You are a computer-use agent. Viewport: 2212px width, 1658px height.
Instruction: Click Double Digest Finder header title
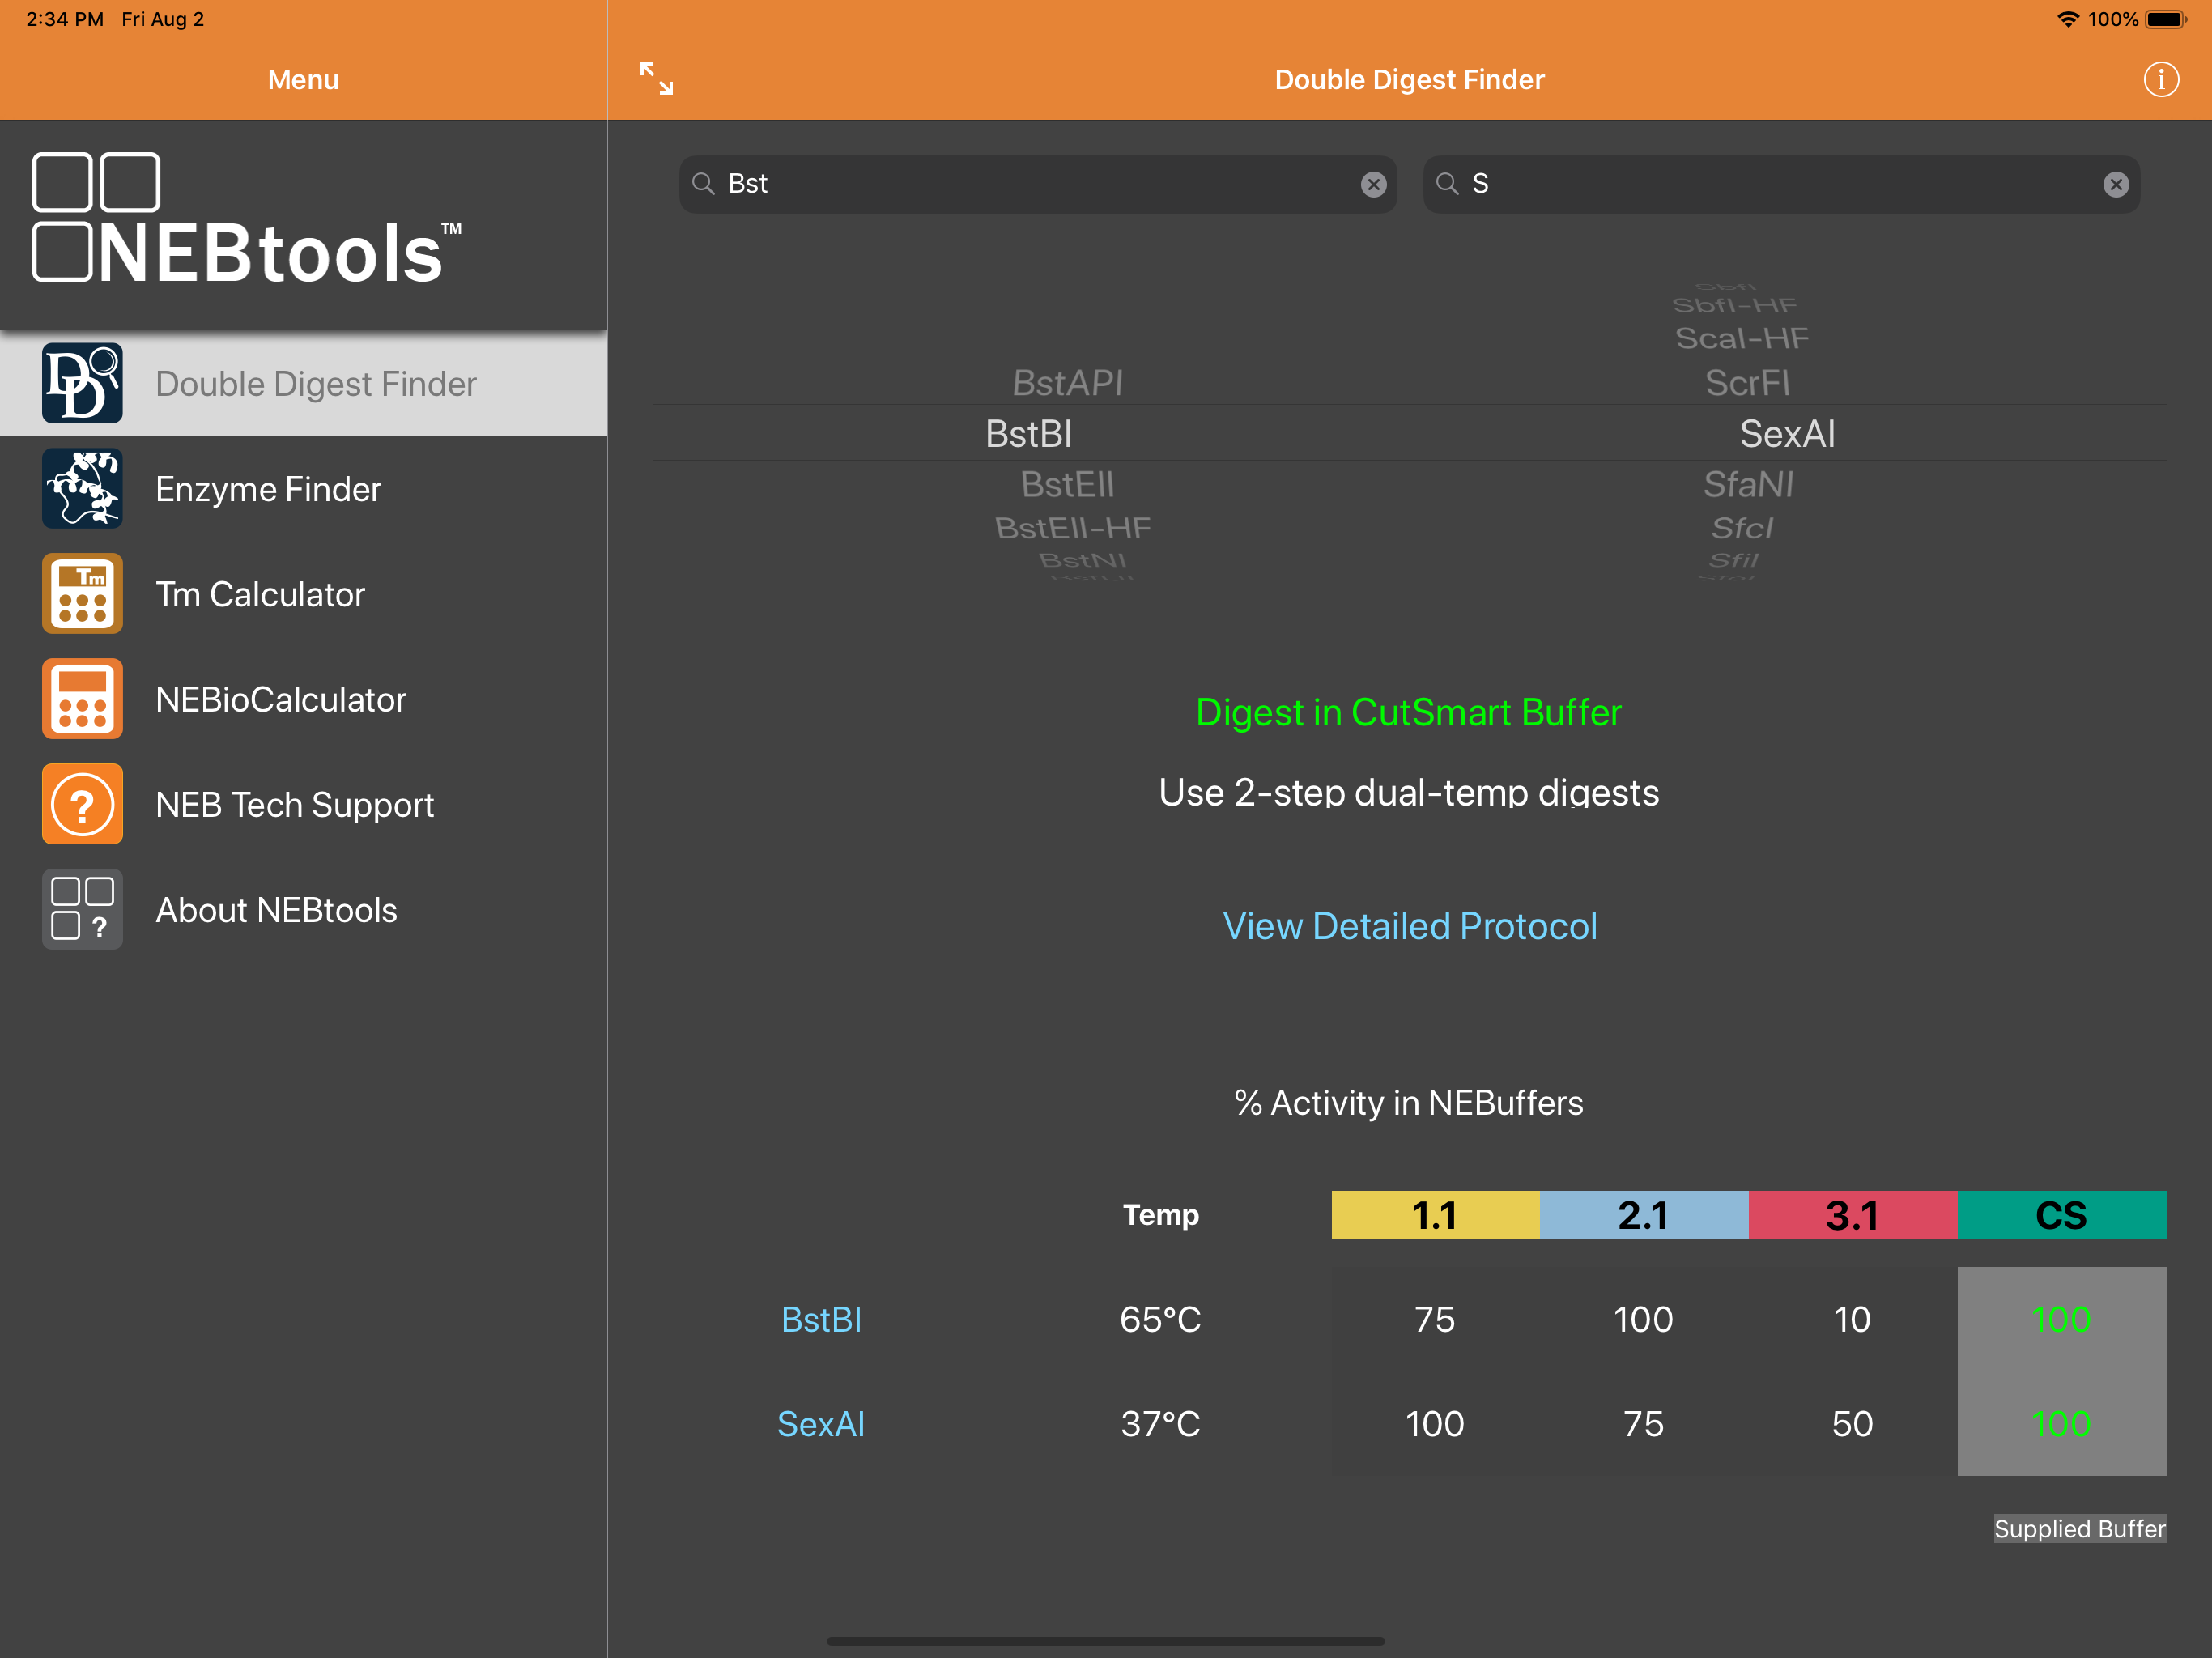(x=1409, y=79)
